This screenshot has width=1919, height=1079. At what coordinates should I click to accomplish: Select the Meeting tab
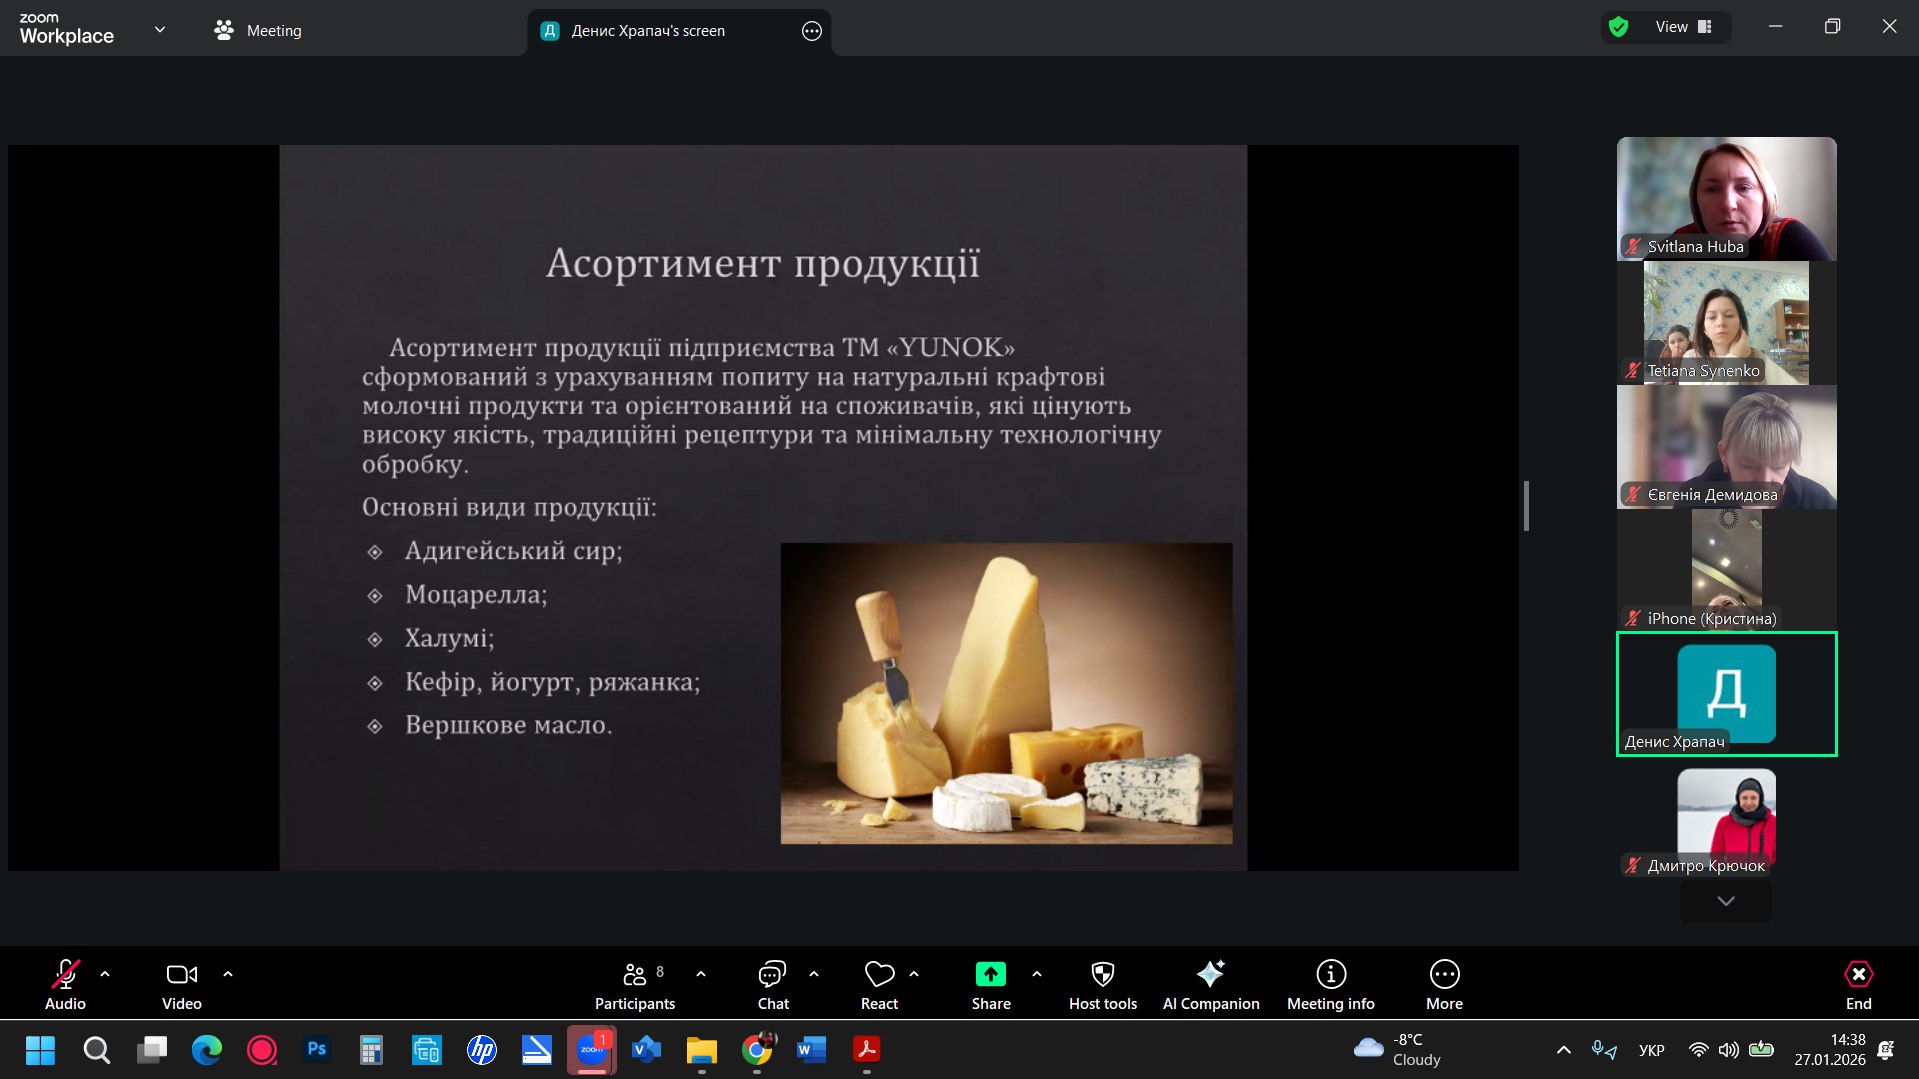(x=258, y=31)
